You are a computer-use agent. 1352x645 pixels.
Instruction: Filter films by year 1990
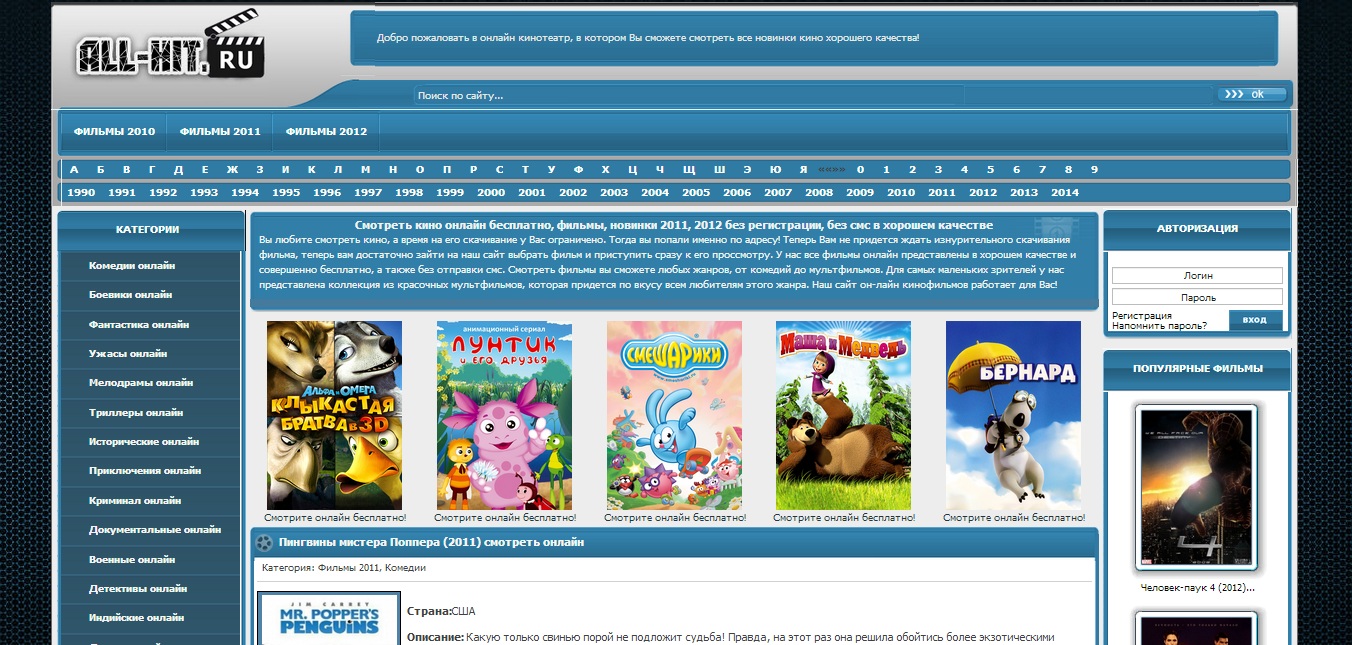(x=81, y=193)
